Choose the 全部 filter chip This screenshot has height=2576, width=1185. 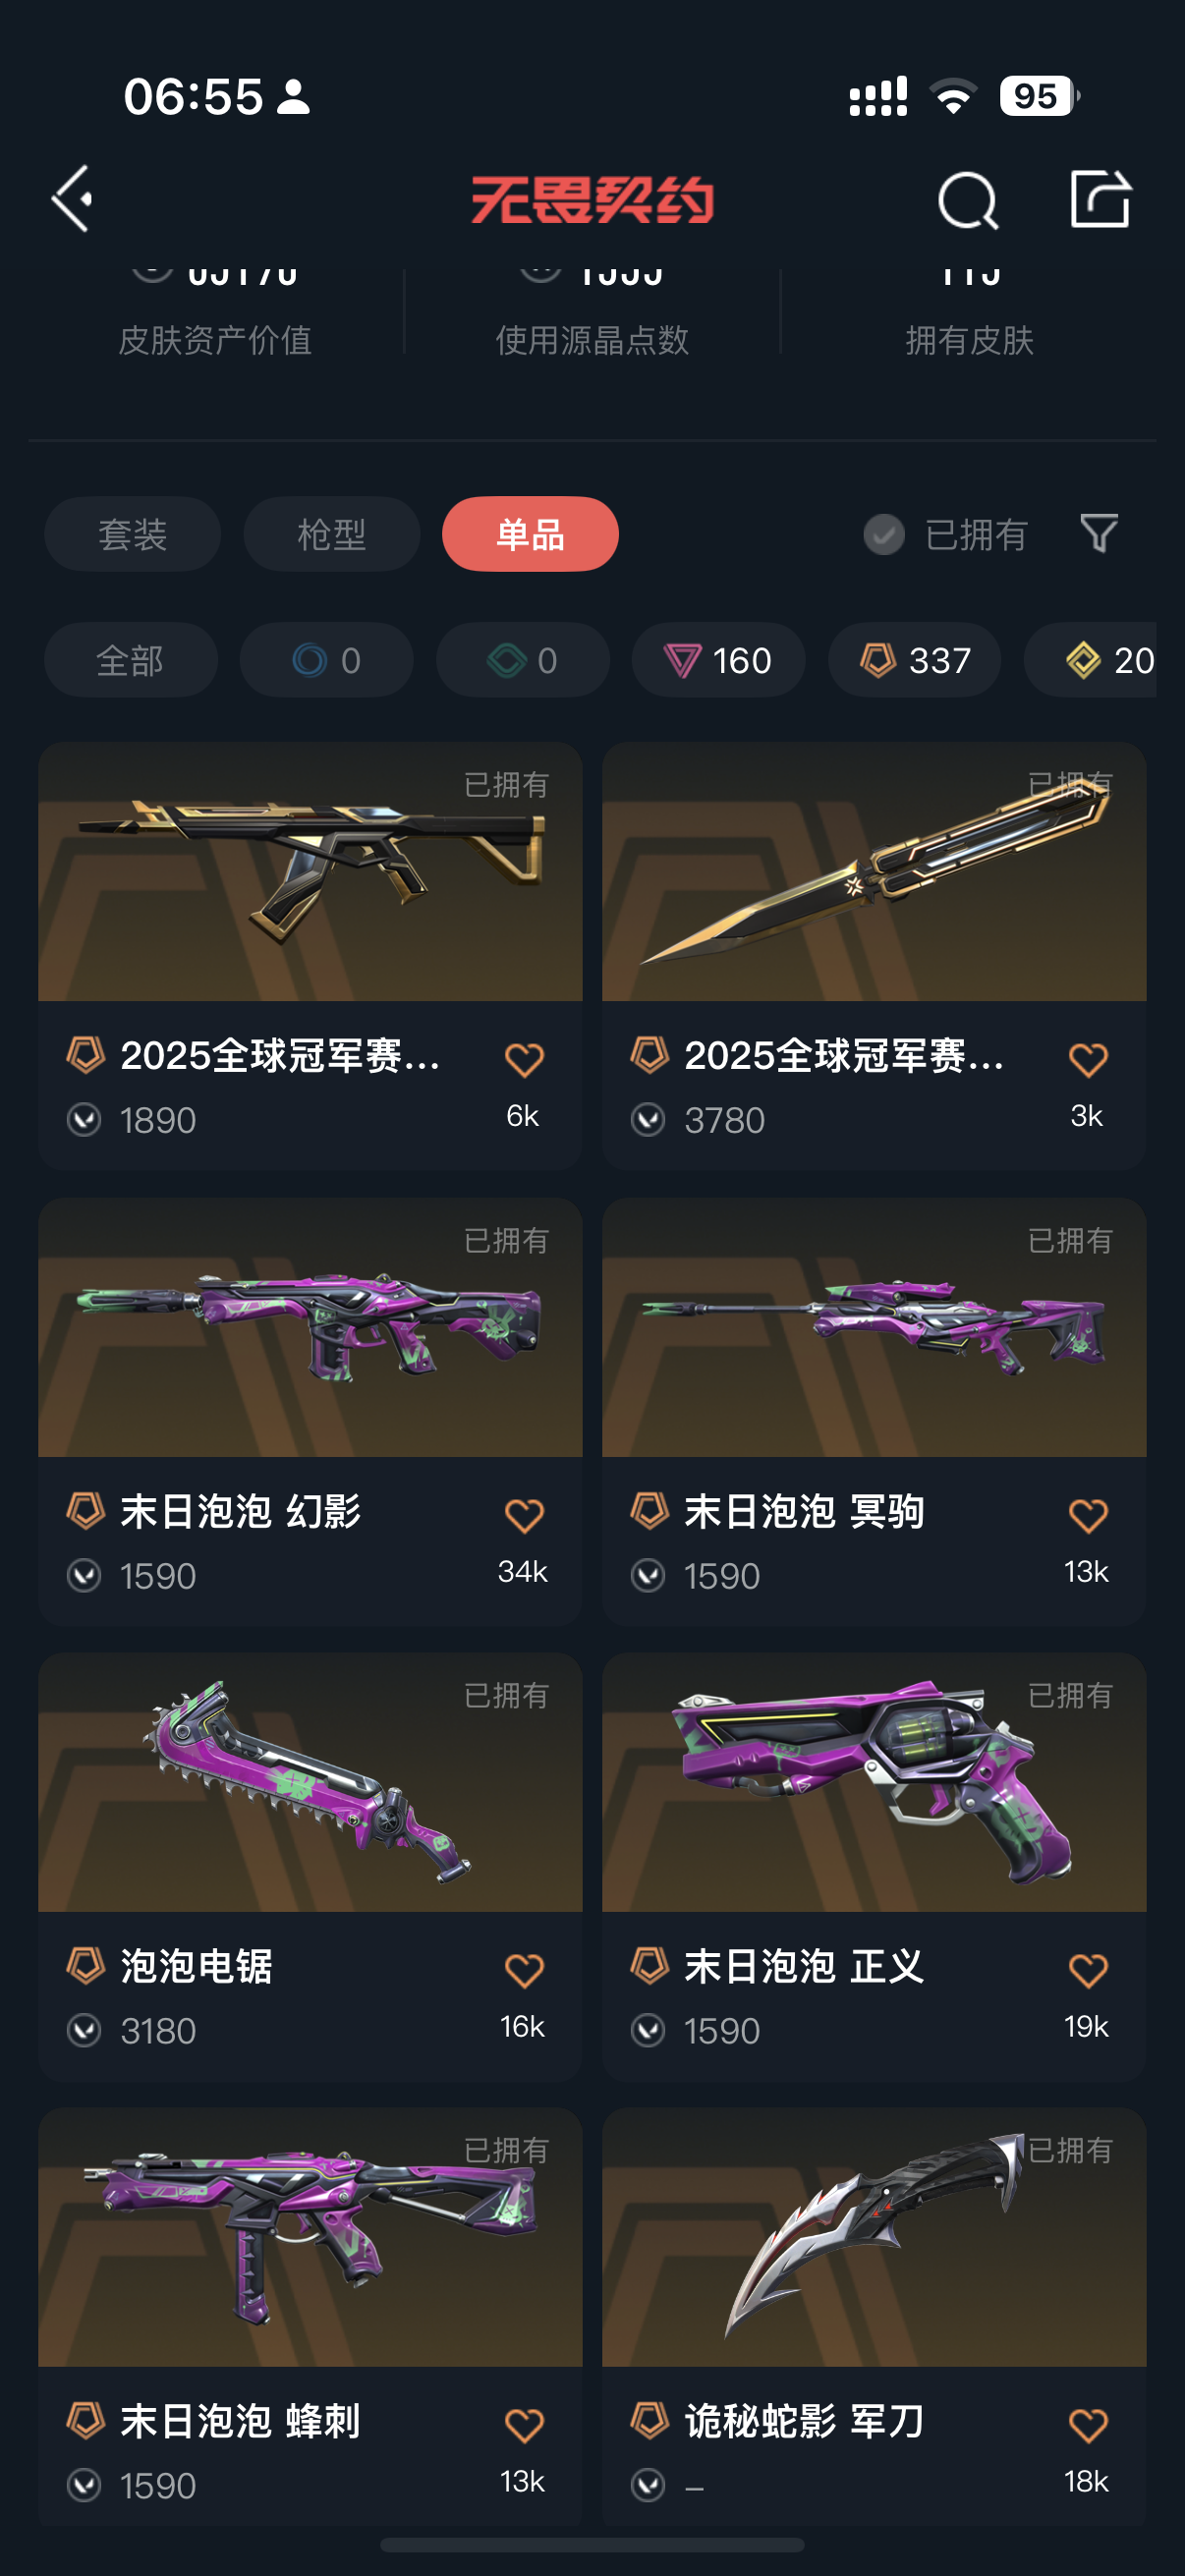point(130,660)
